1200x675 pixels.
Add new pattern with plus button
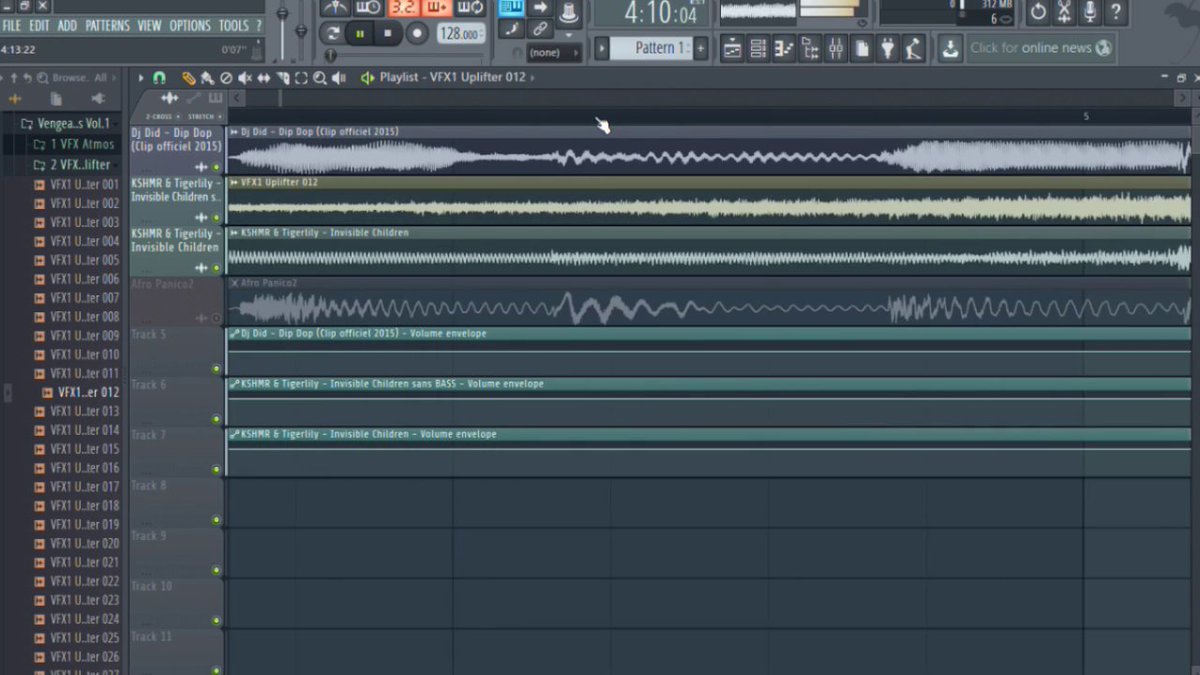[700, 48]
